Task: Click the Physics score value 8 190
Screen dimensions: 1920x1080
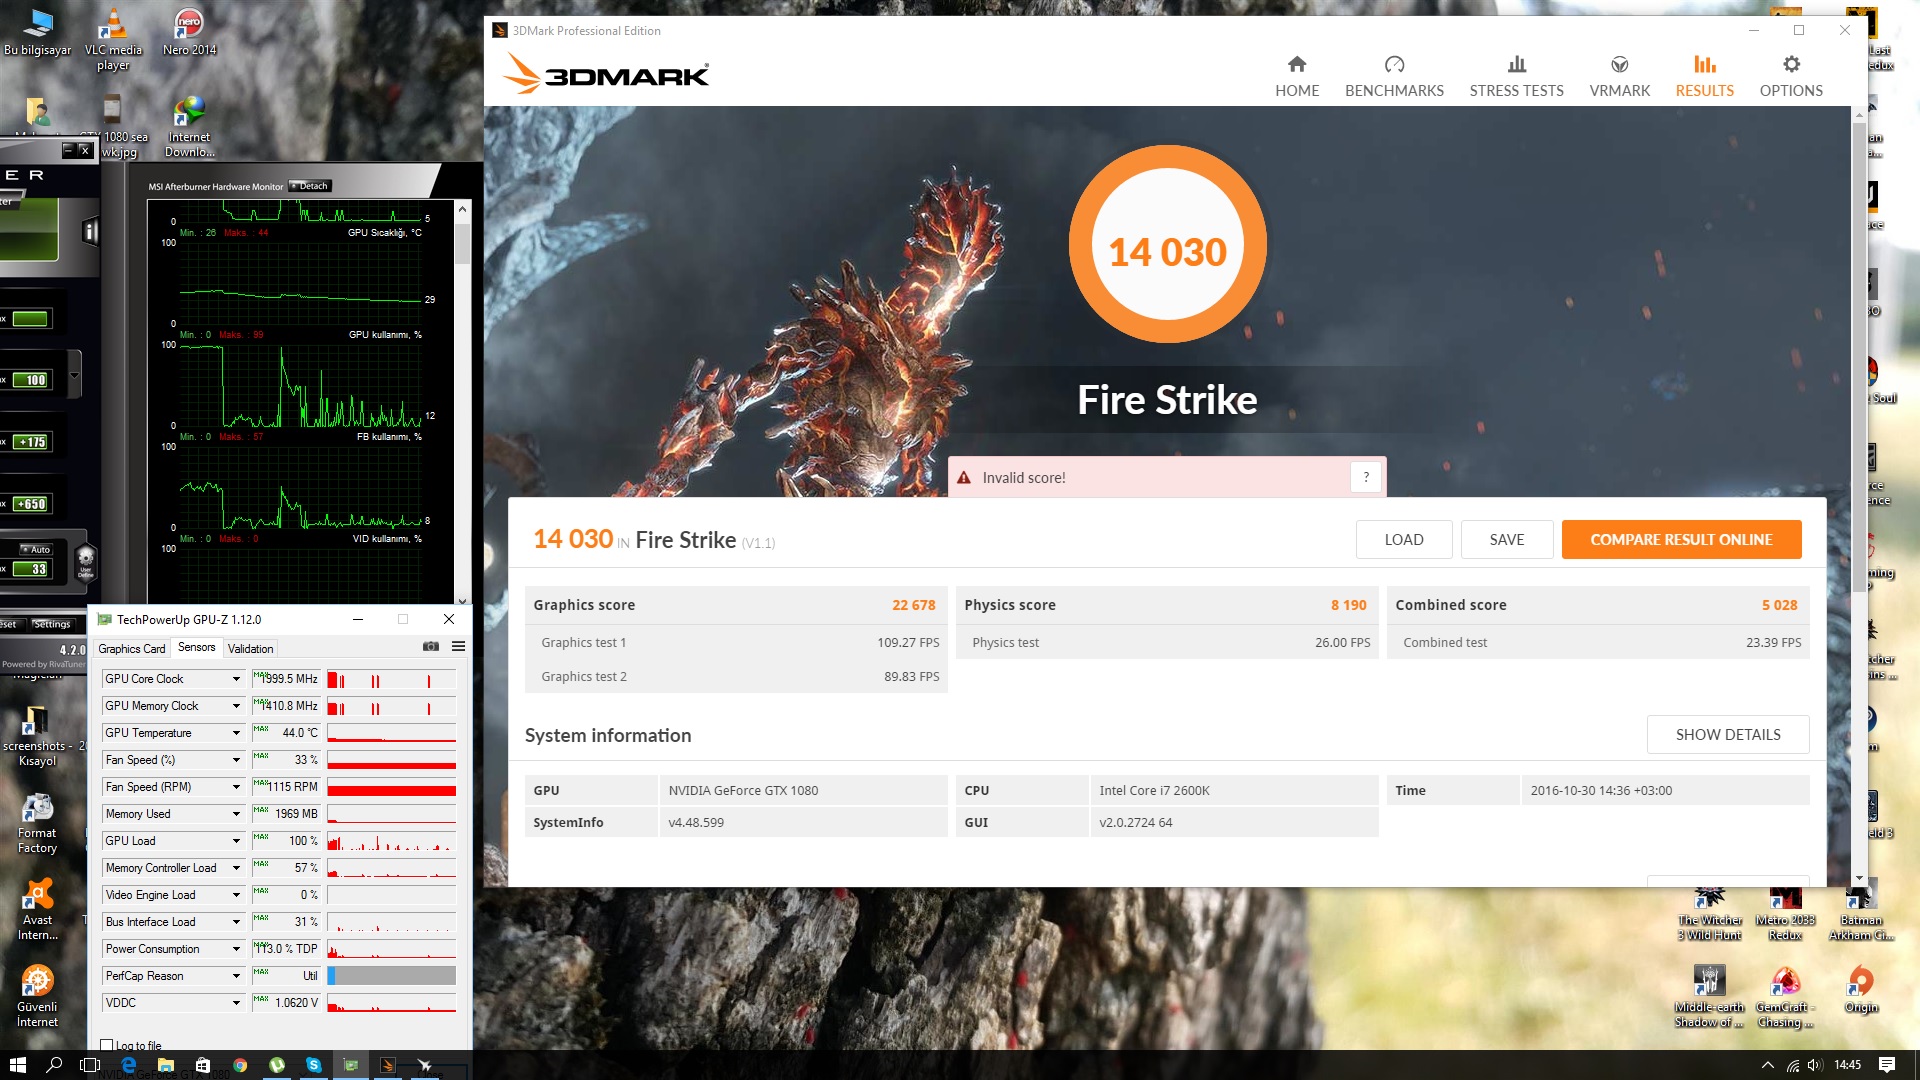Action: [1348, 605]
